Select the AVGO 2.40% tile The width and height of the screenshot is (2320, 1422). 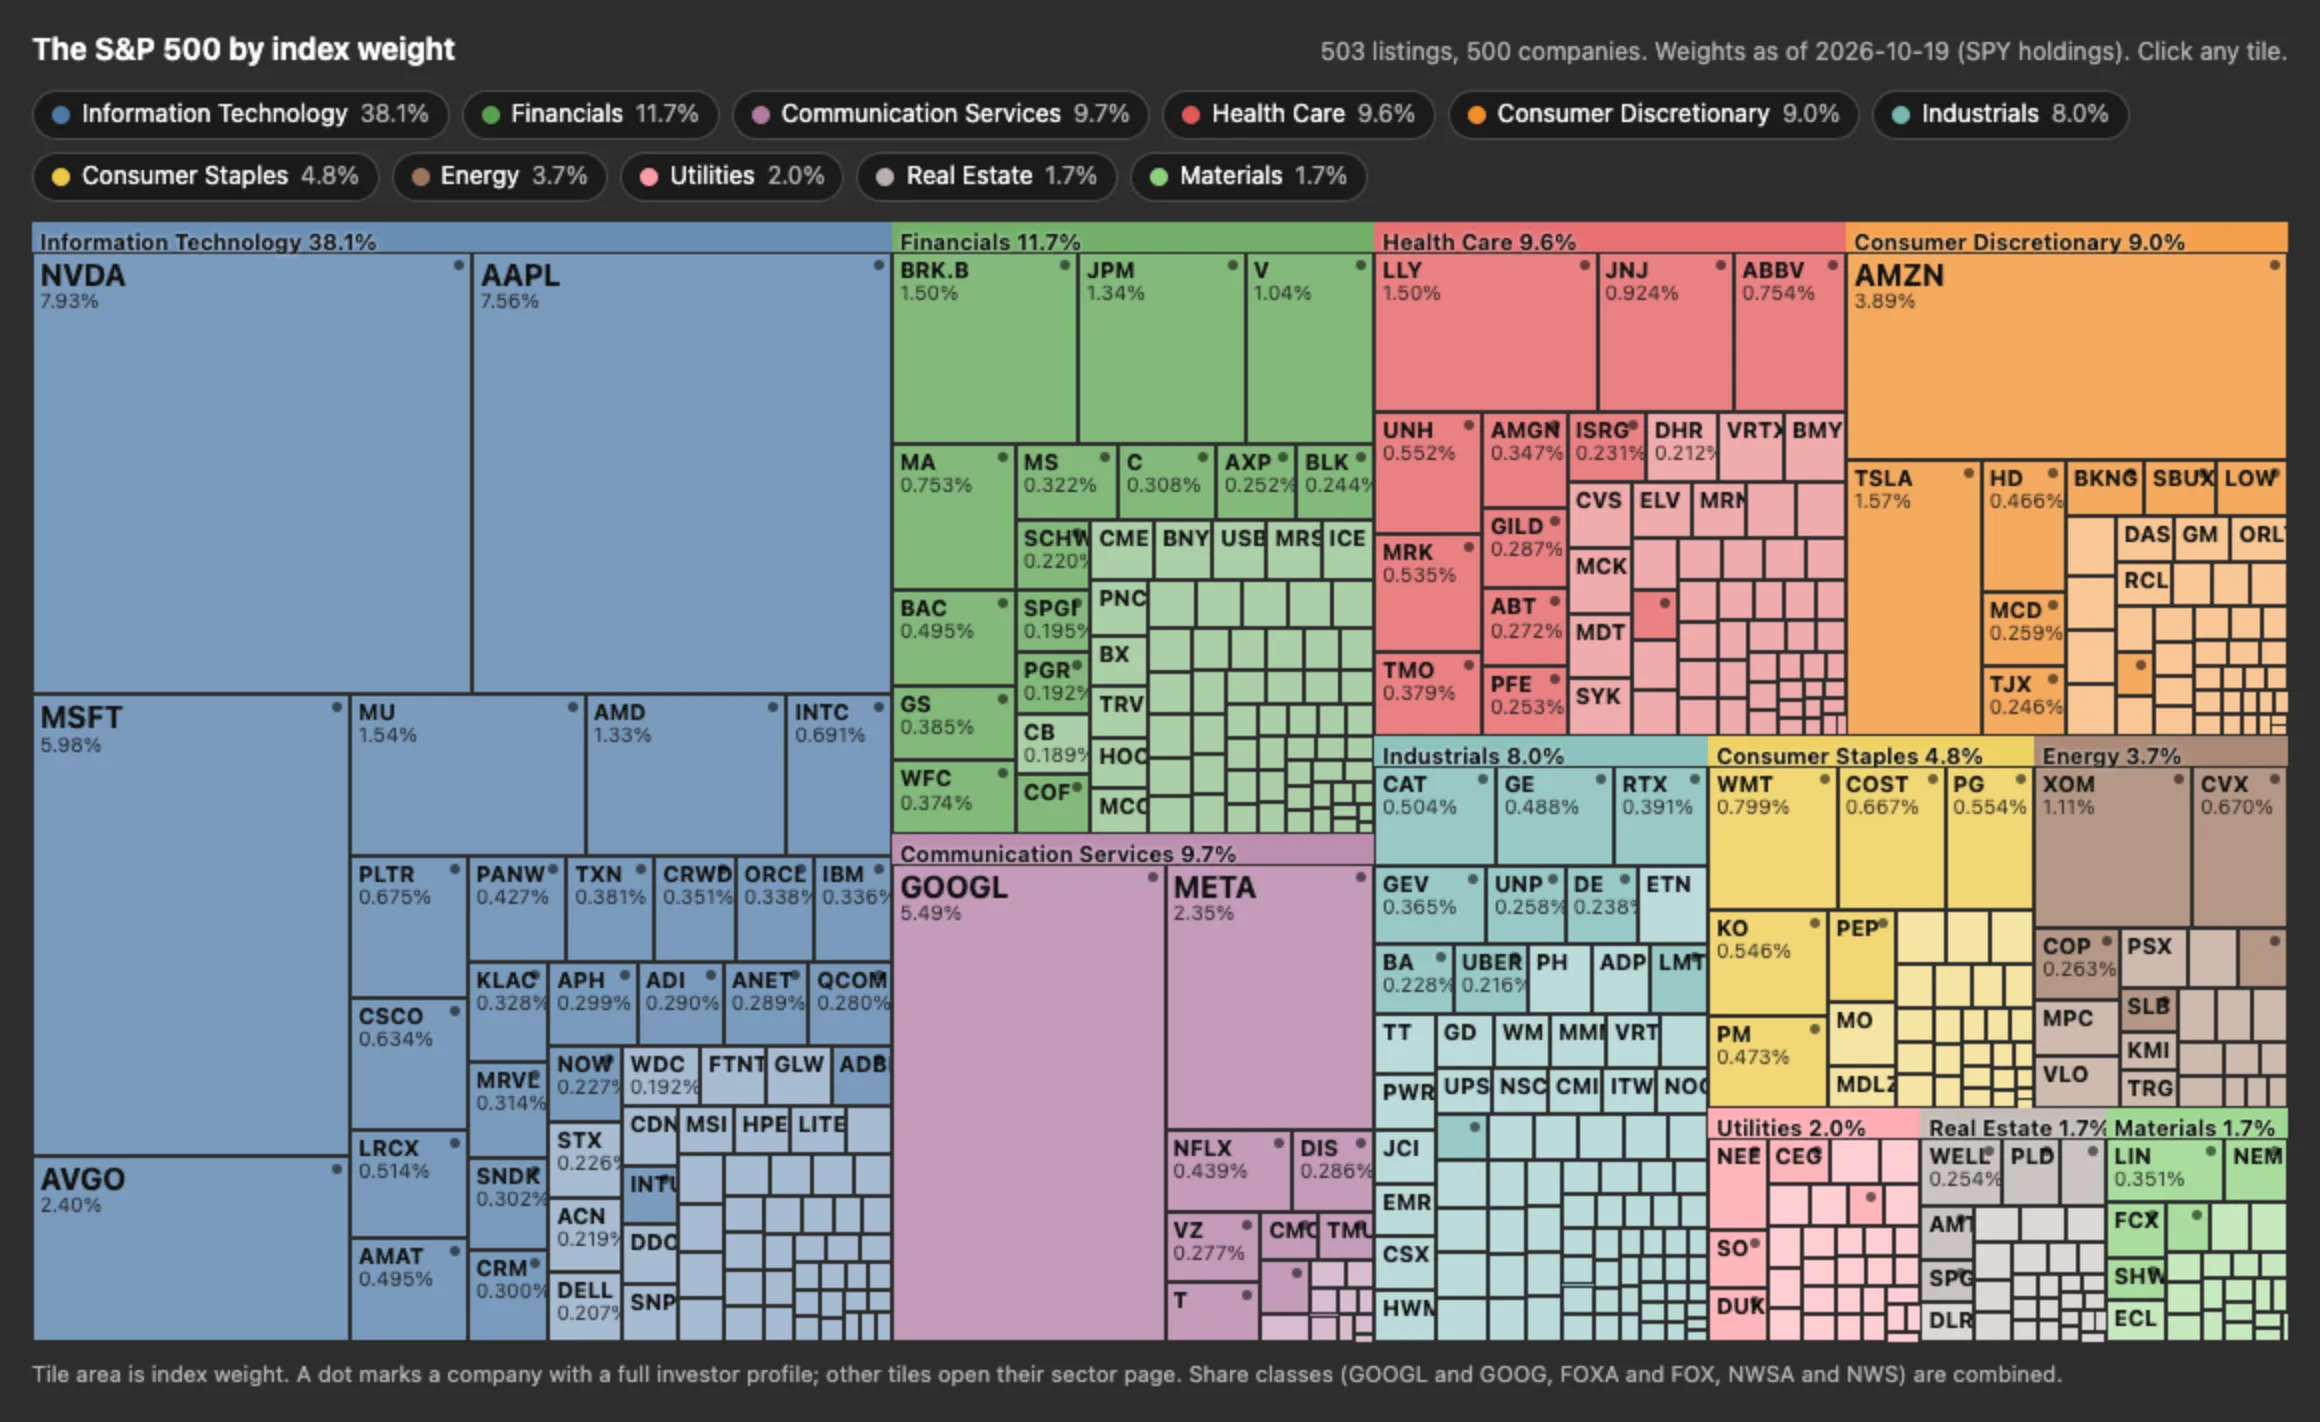coord(191,1248)
